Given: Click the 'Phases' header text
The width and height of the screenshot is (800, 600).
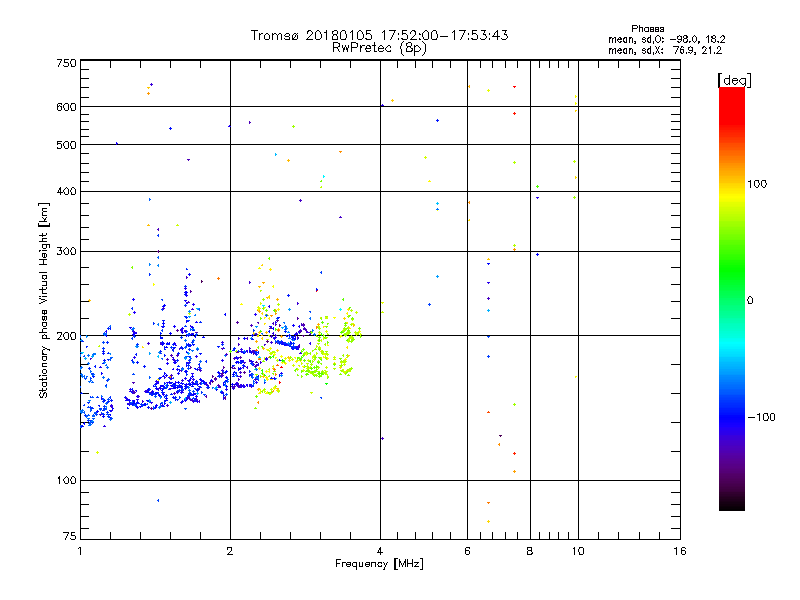Looking at the screenshot, I should 647,29.
